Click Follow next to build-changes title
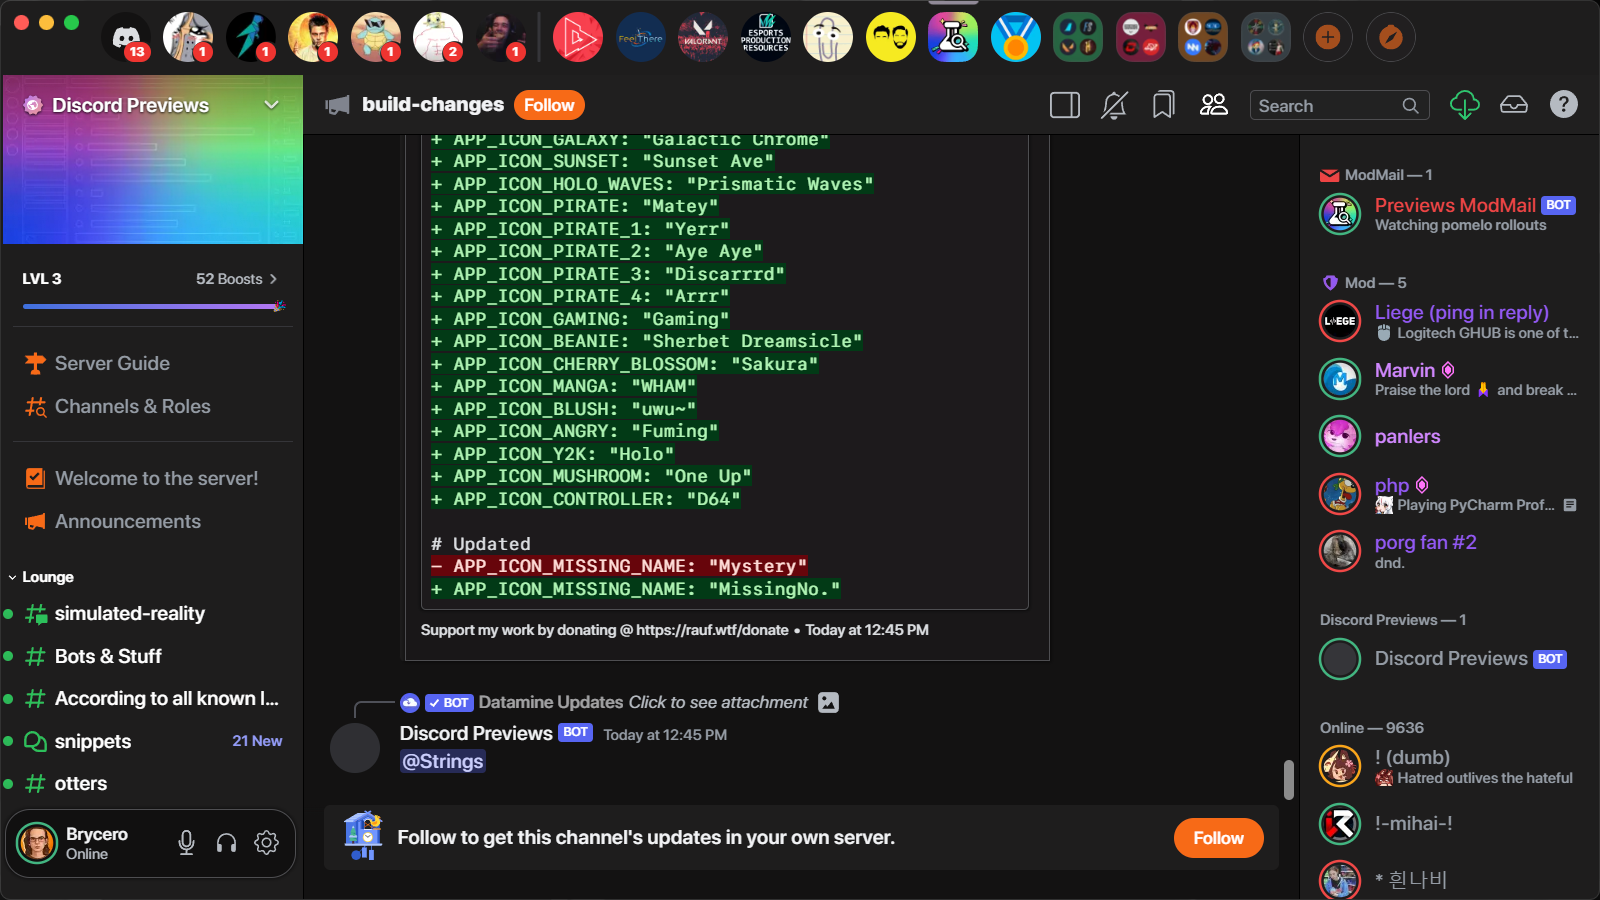Viewport: 1600px width, 900px height. point(549,105)
